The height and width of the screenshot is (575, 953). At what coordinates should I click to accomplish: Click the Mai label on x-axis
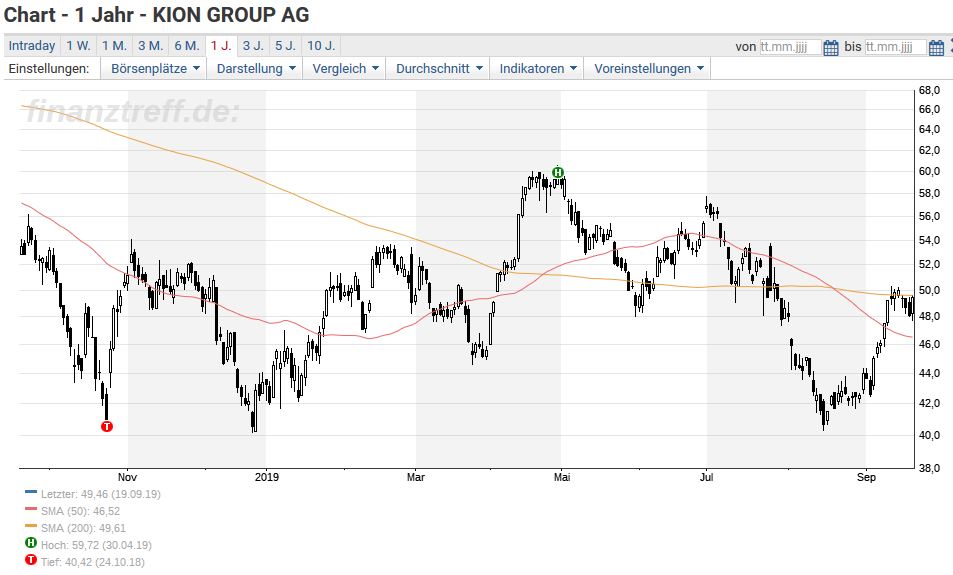[x=562, y=477]
